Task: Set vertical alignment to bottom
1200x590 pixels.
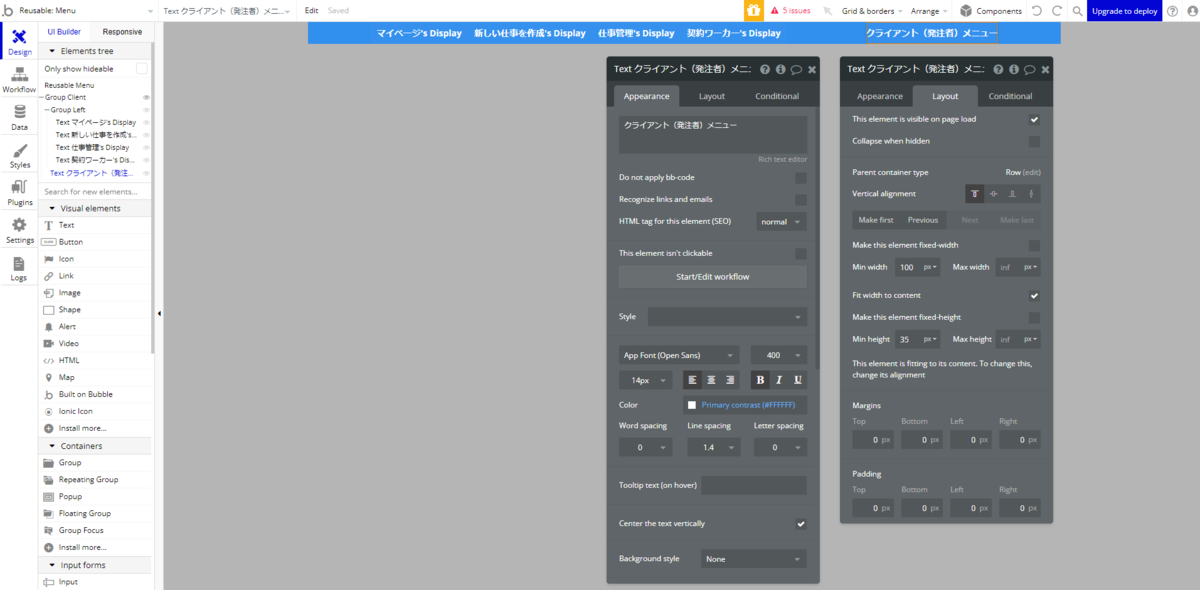Action: [x=1012, y=194]
